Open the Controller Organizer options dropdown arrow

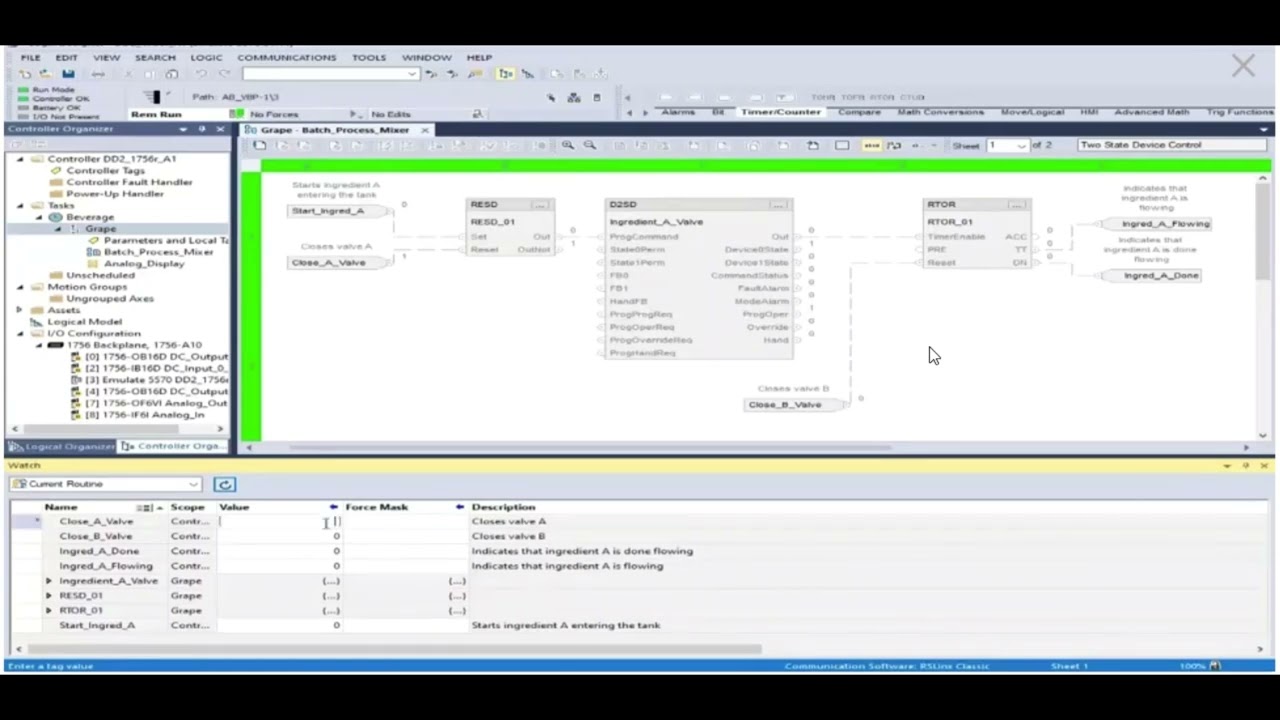tap(183, 129)
